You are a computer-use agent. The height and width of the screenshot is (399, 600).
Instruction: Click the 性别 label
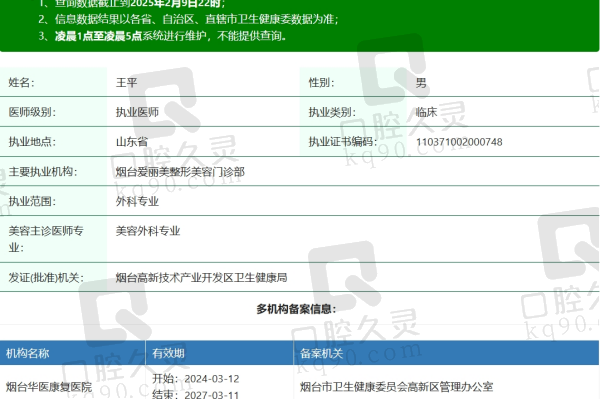[321, 82]
